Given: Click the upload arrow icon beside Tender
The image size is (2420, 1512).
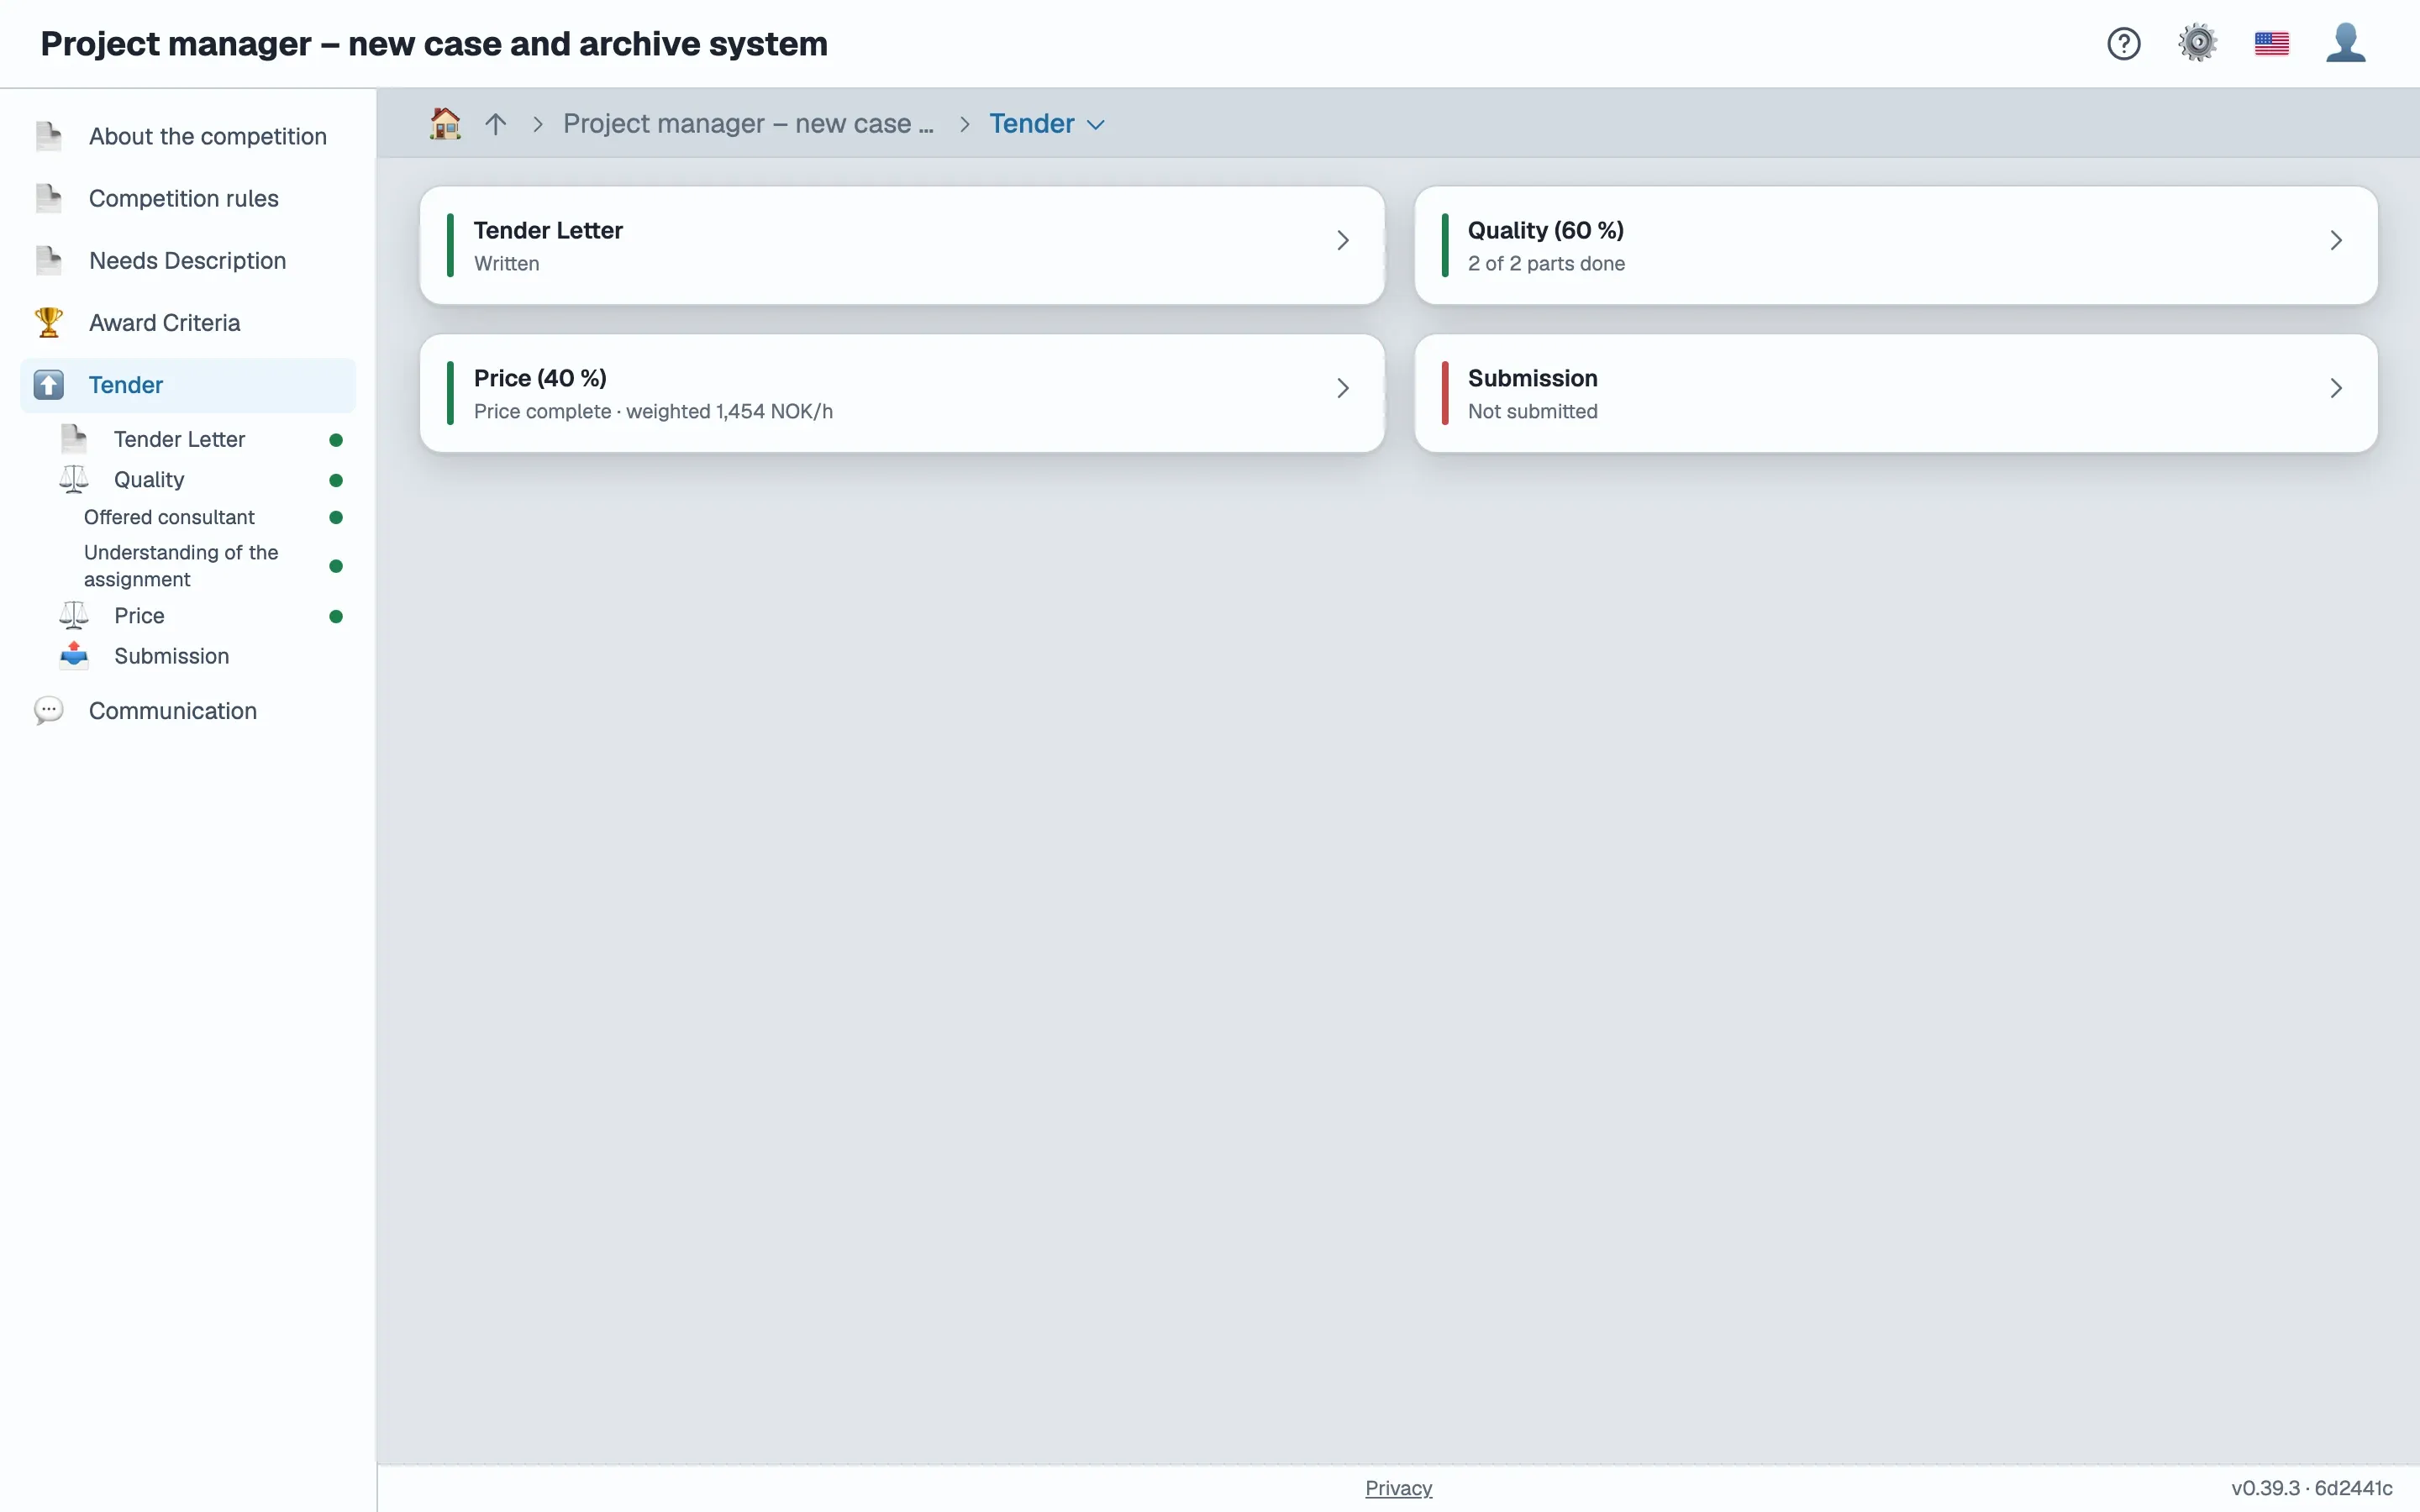Looking at the screenshot, I should 48,385.
